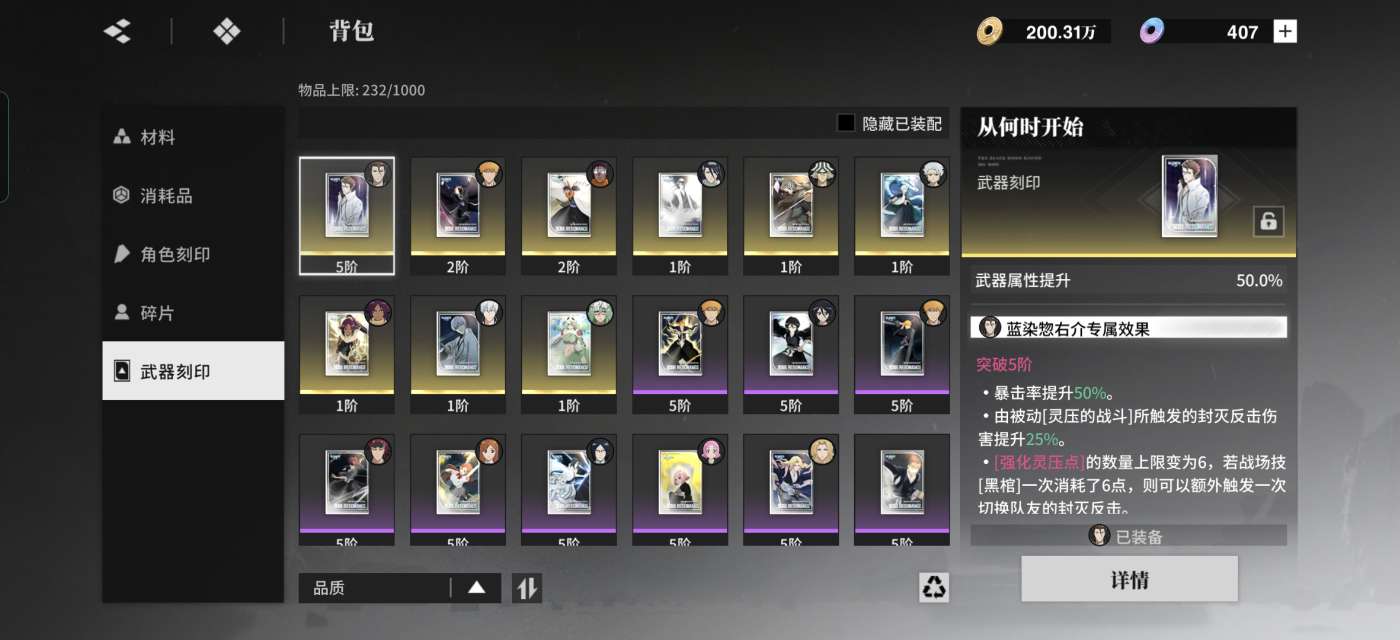Toggle the sort order swap-arrows icon

click(x=526, y=588)
